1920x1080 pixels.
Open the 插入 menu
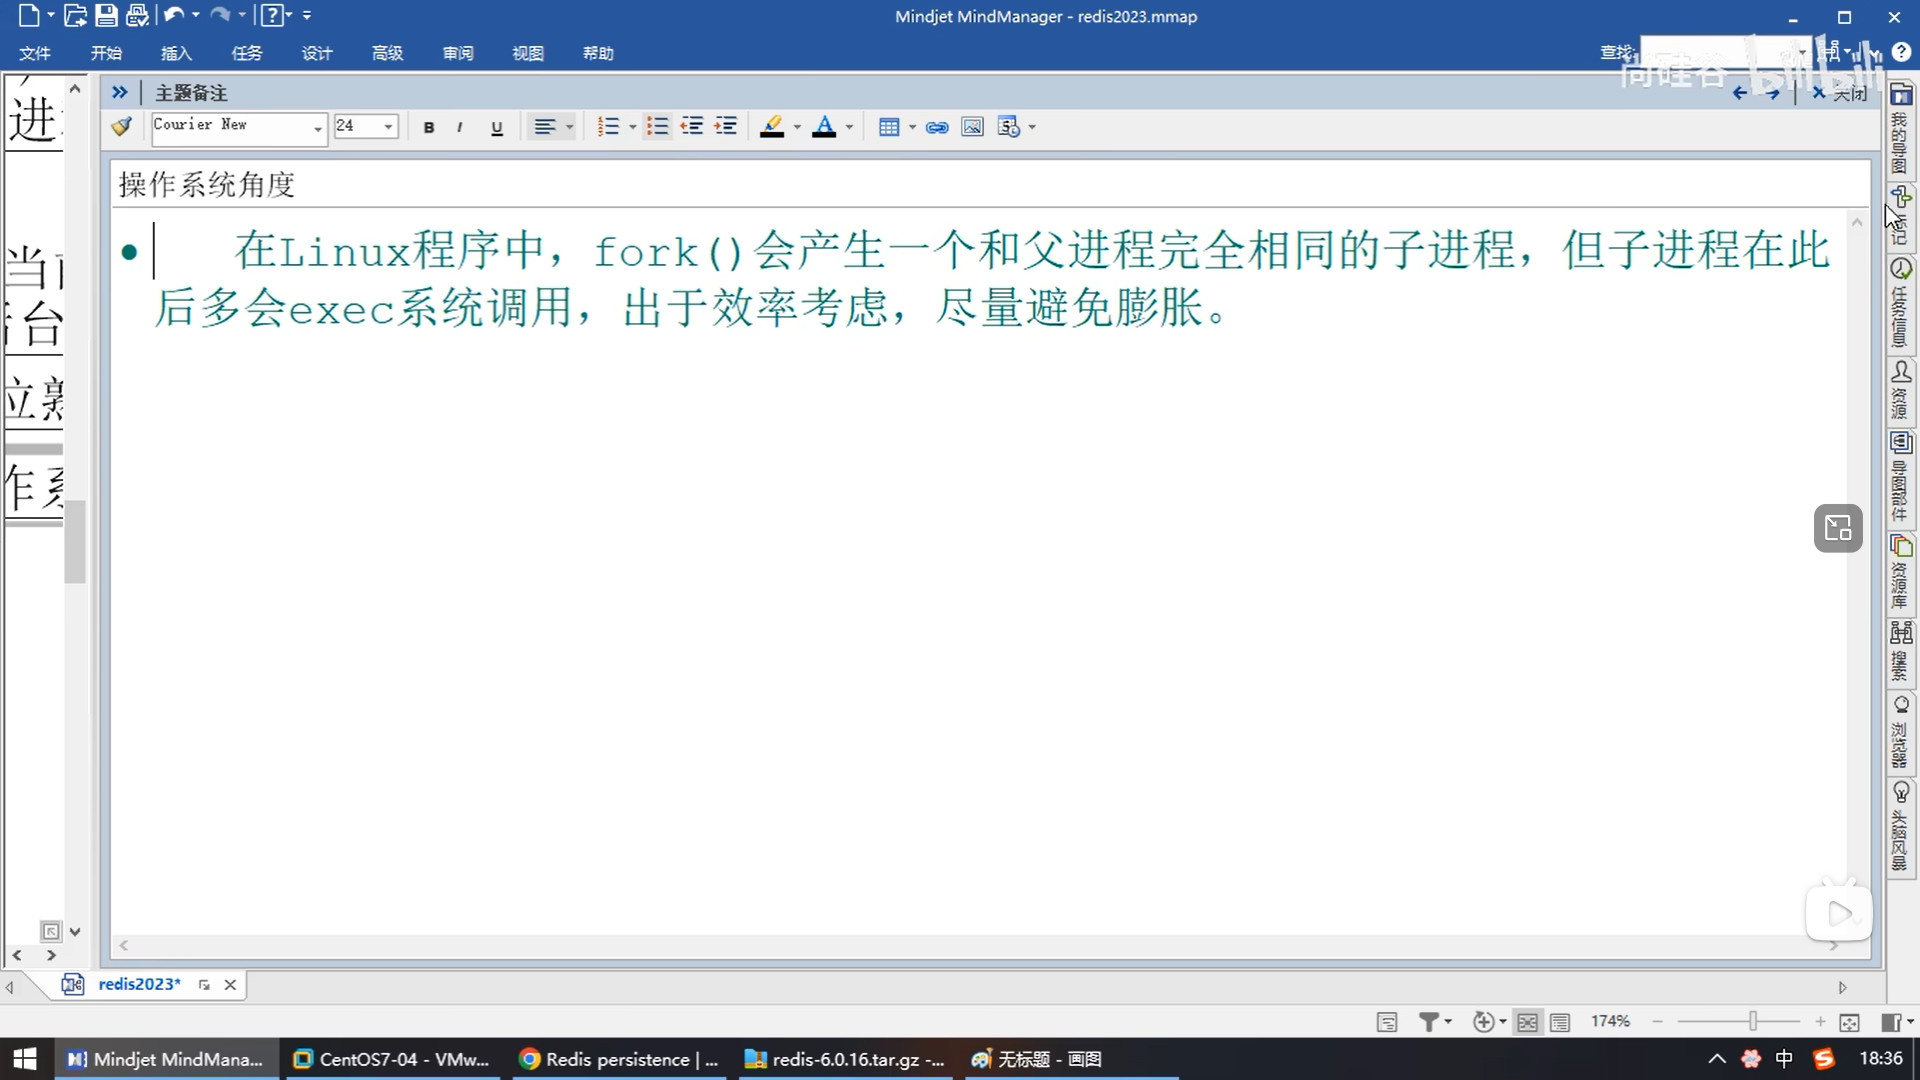coord(176,53)
